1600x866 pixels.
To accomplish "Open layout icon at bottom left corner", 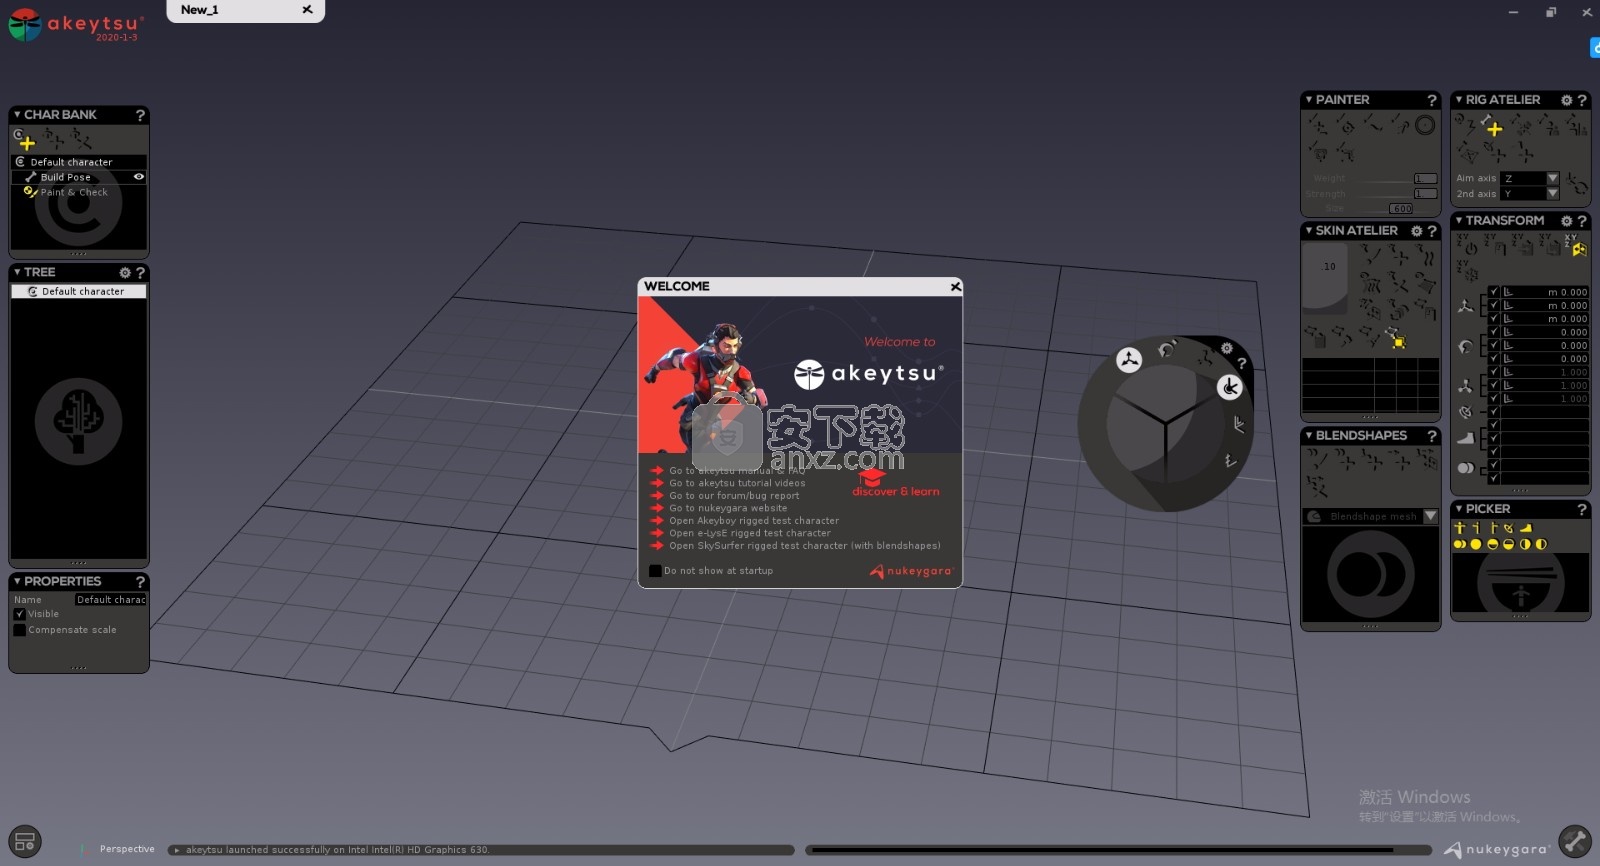I will (25, 842).
